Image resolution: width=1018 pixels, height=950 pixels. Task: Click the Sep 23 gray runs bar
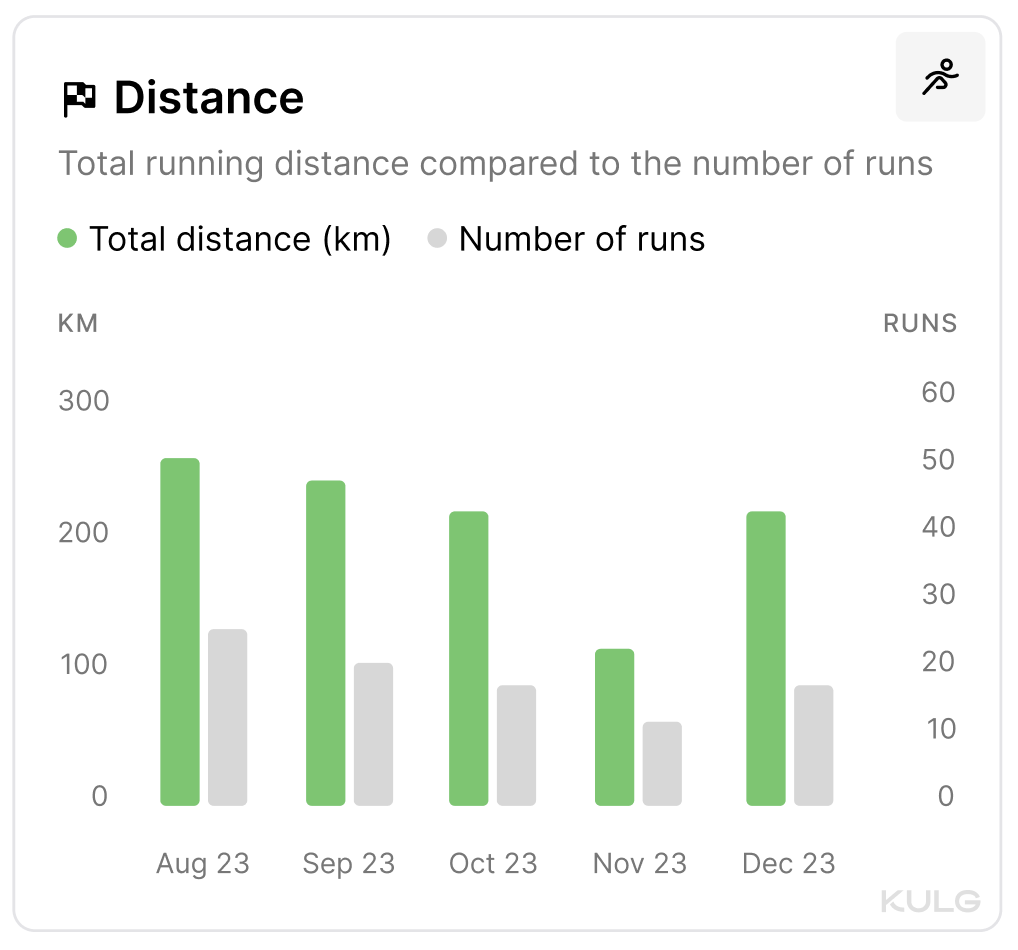pyautogui.click(x=373, y=734)
